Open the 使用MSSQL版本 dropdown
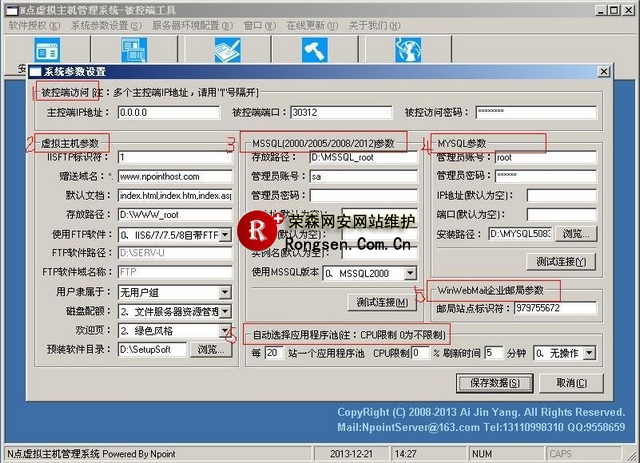This screenshot has width=640, height=463. point(410,273)
